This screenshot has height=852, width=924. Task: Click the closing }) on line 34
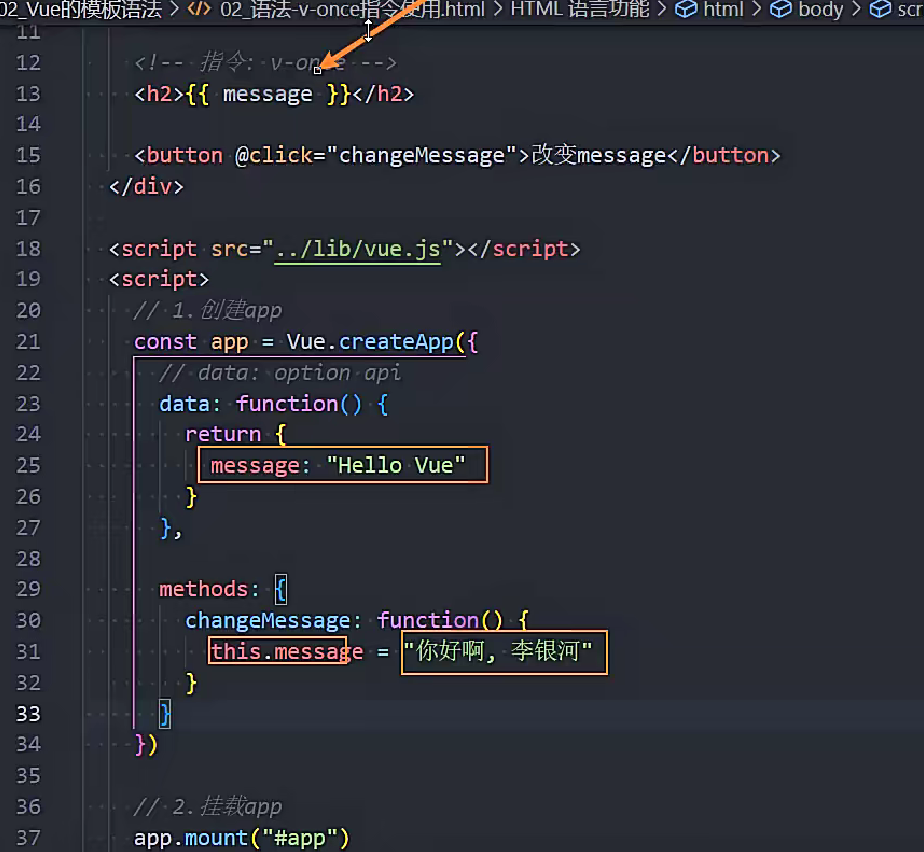click(x=146, y=745)
